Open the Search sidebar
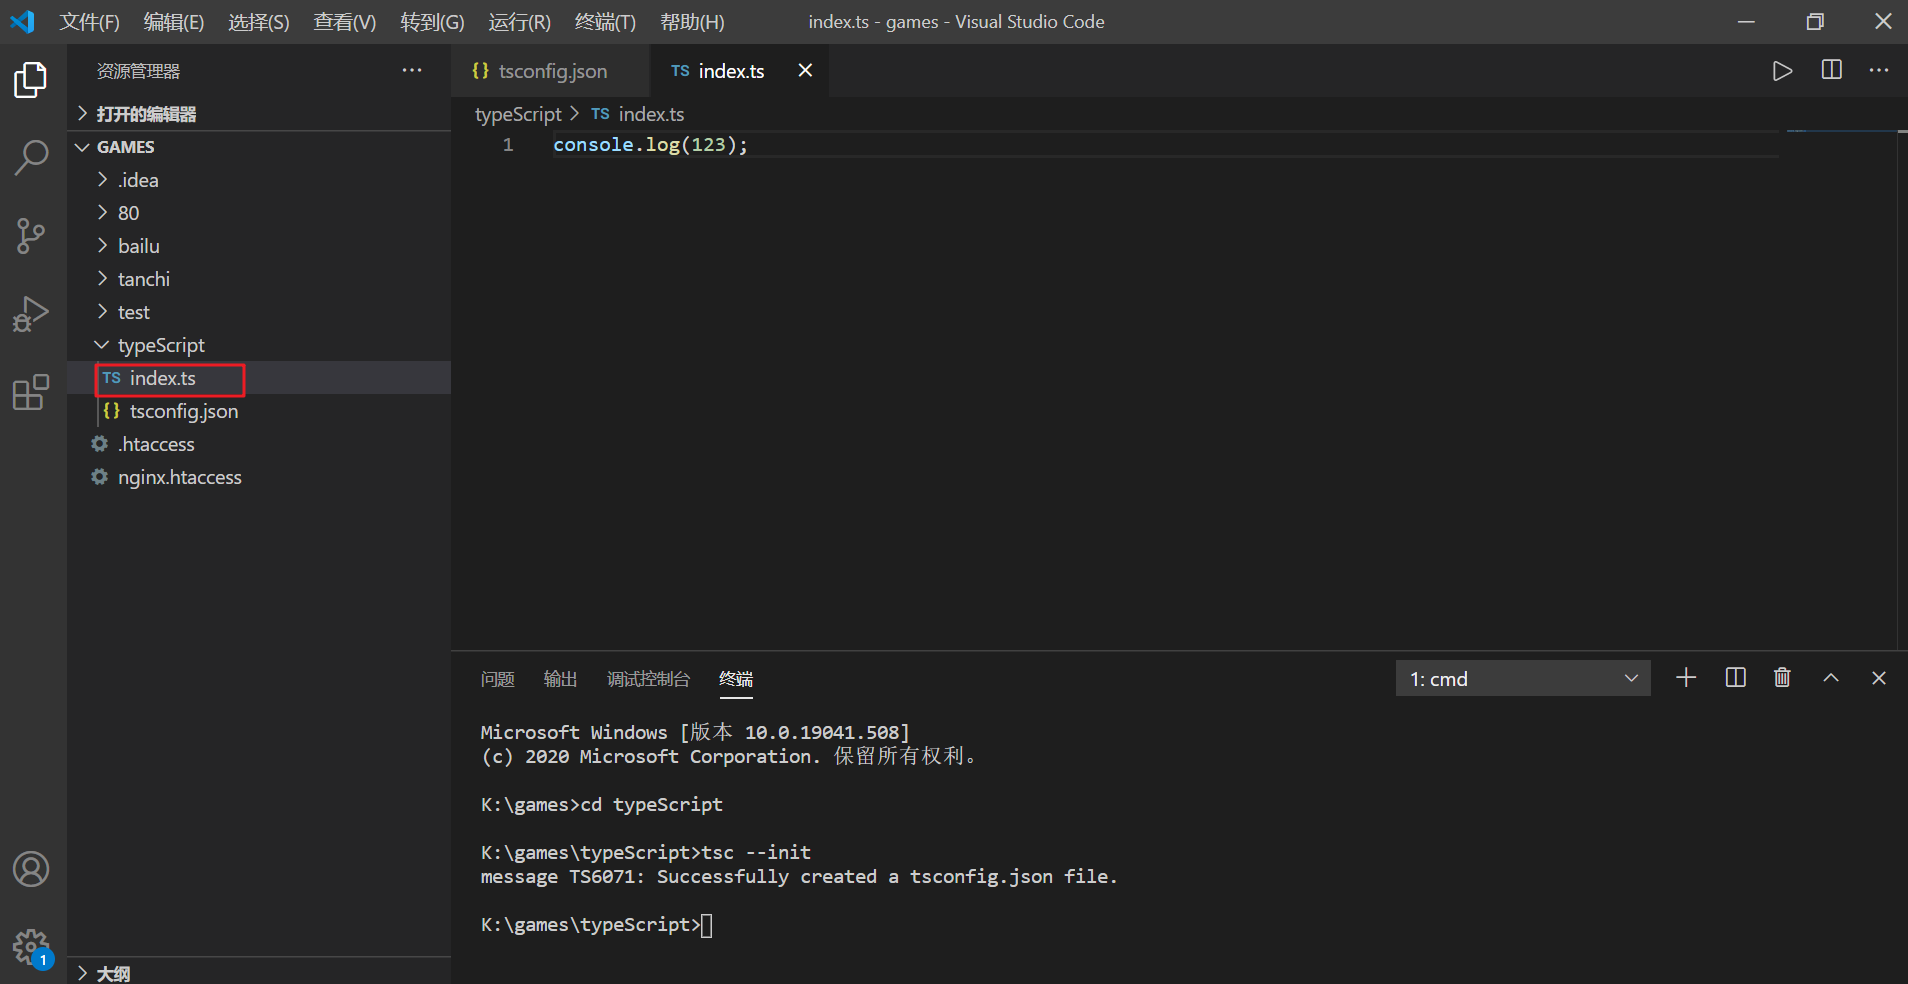The image size is (1908, 984). pyautogui.click(x=31, y=158)
